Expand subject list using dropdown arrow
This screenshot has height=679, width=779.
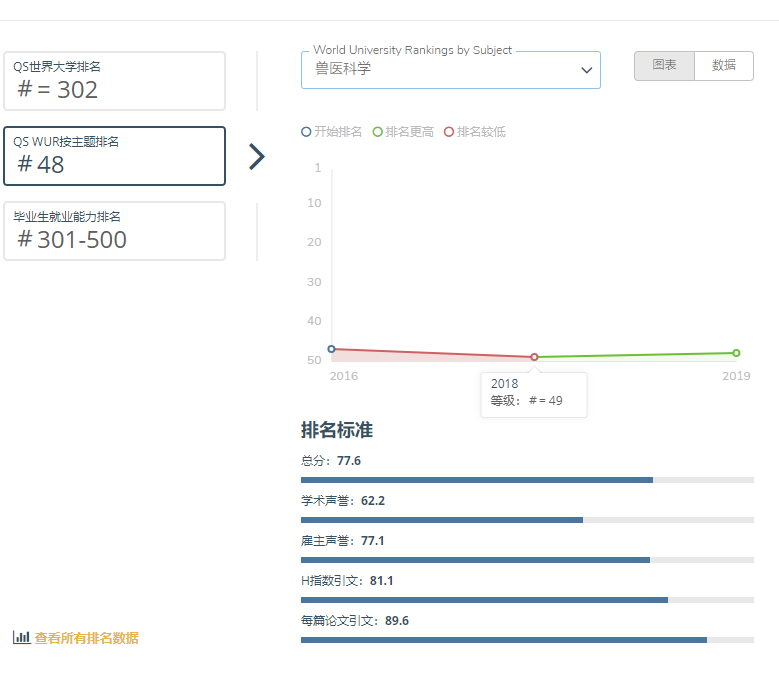[x=586, y=70]
